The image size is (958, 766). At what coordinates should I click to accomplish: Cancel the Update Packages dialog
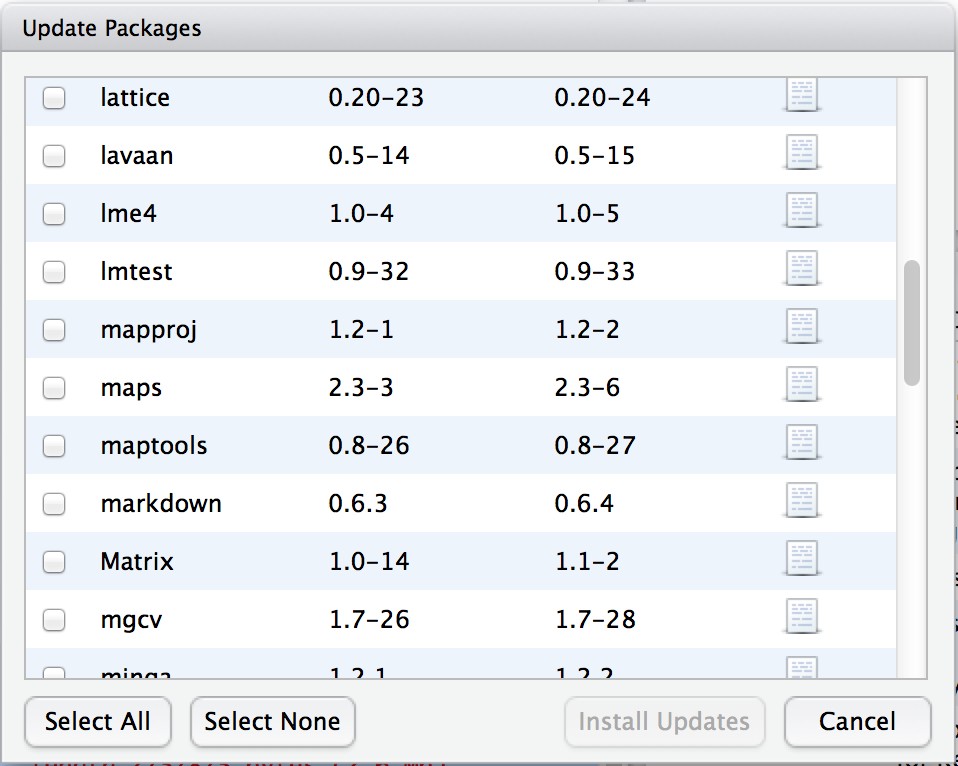point(857,722)
